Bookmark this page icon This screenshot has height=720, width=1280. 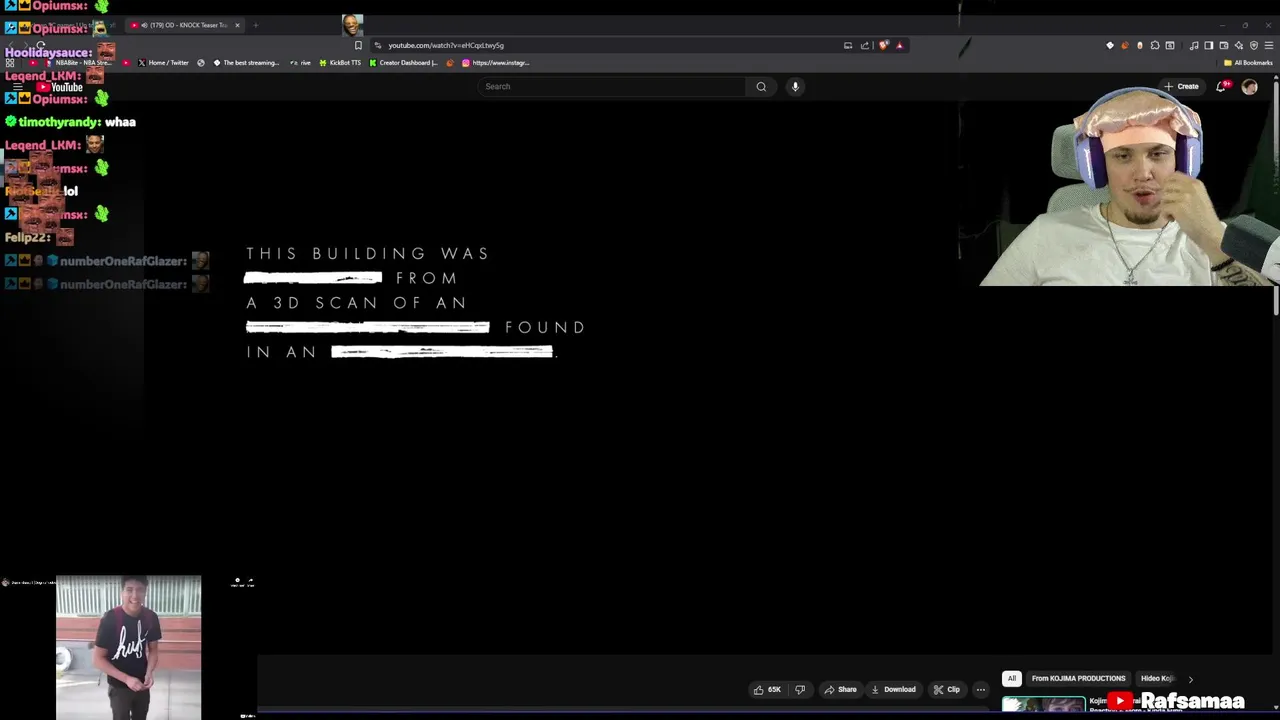358,45
